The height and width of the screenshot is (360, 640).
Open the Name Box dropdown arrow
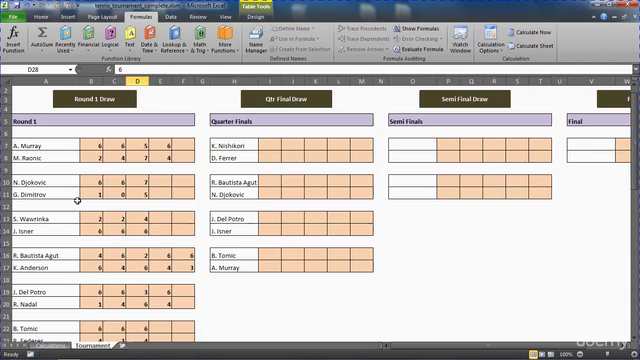pos(70,70)
